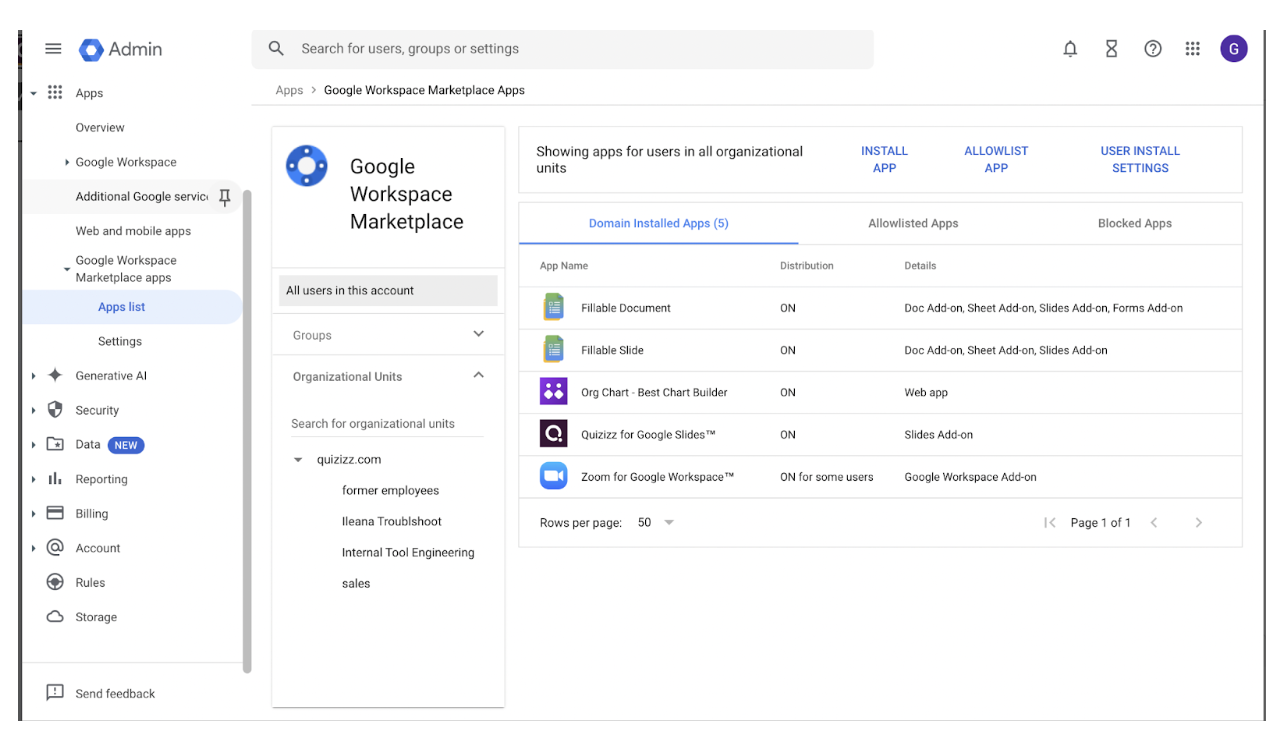Click the Rules steering wheel icon
The height and width of the screenshot is (738, 1284).
click(x=56, y=582)
